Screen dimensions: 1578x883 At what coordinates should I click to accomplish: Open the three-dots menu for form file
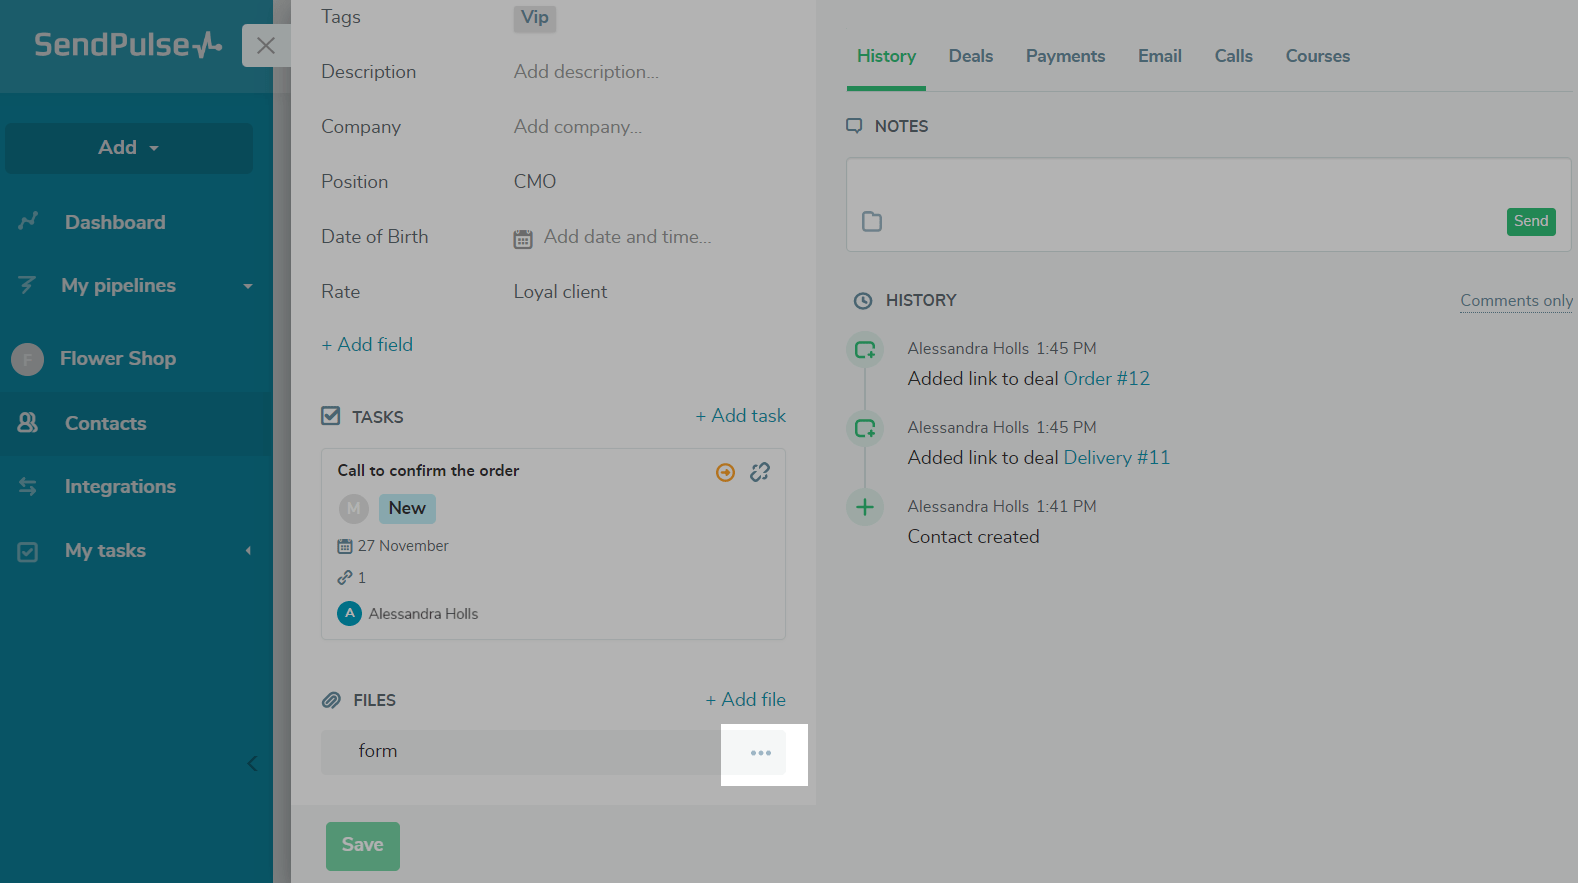761,753
